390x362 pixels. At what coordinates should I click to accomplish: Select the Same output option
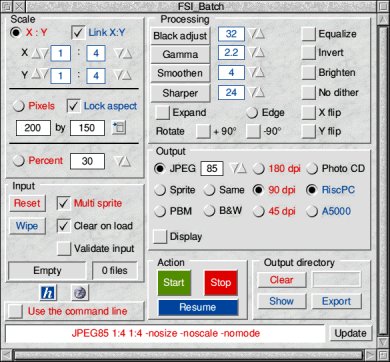(x=209, y=190)
